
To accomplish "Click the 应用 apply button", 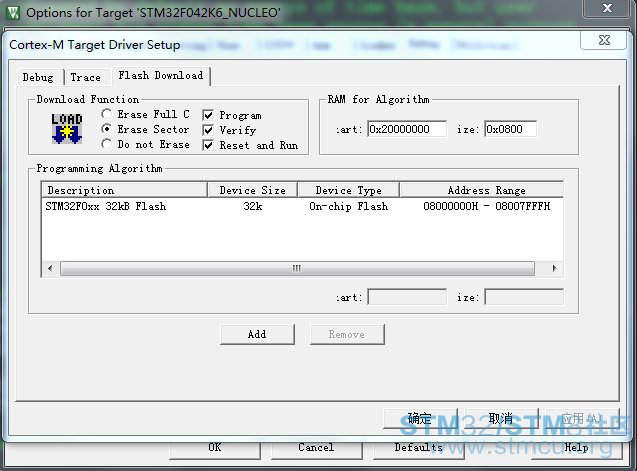I will (582, 418).
